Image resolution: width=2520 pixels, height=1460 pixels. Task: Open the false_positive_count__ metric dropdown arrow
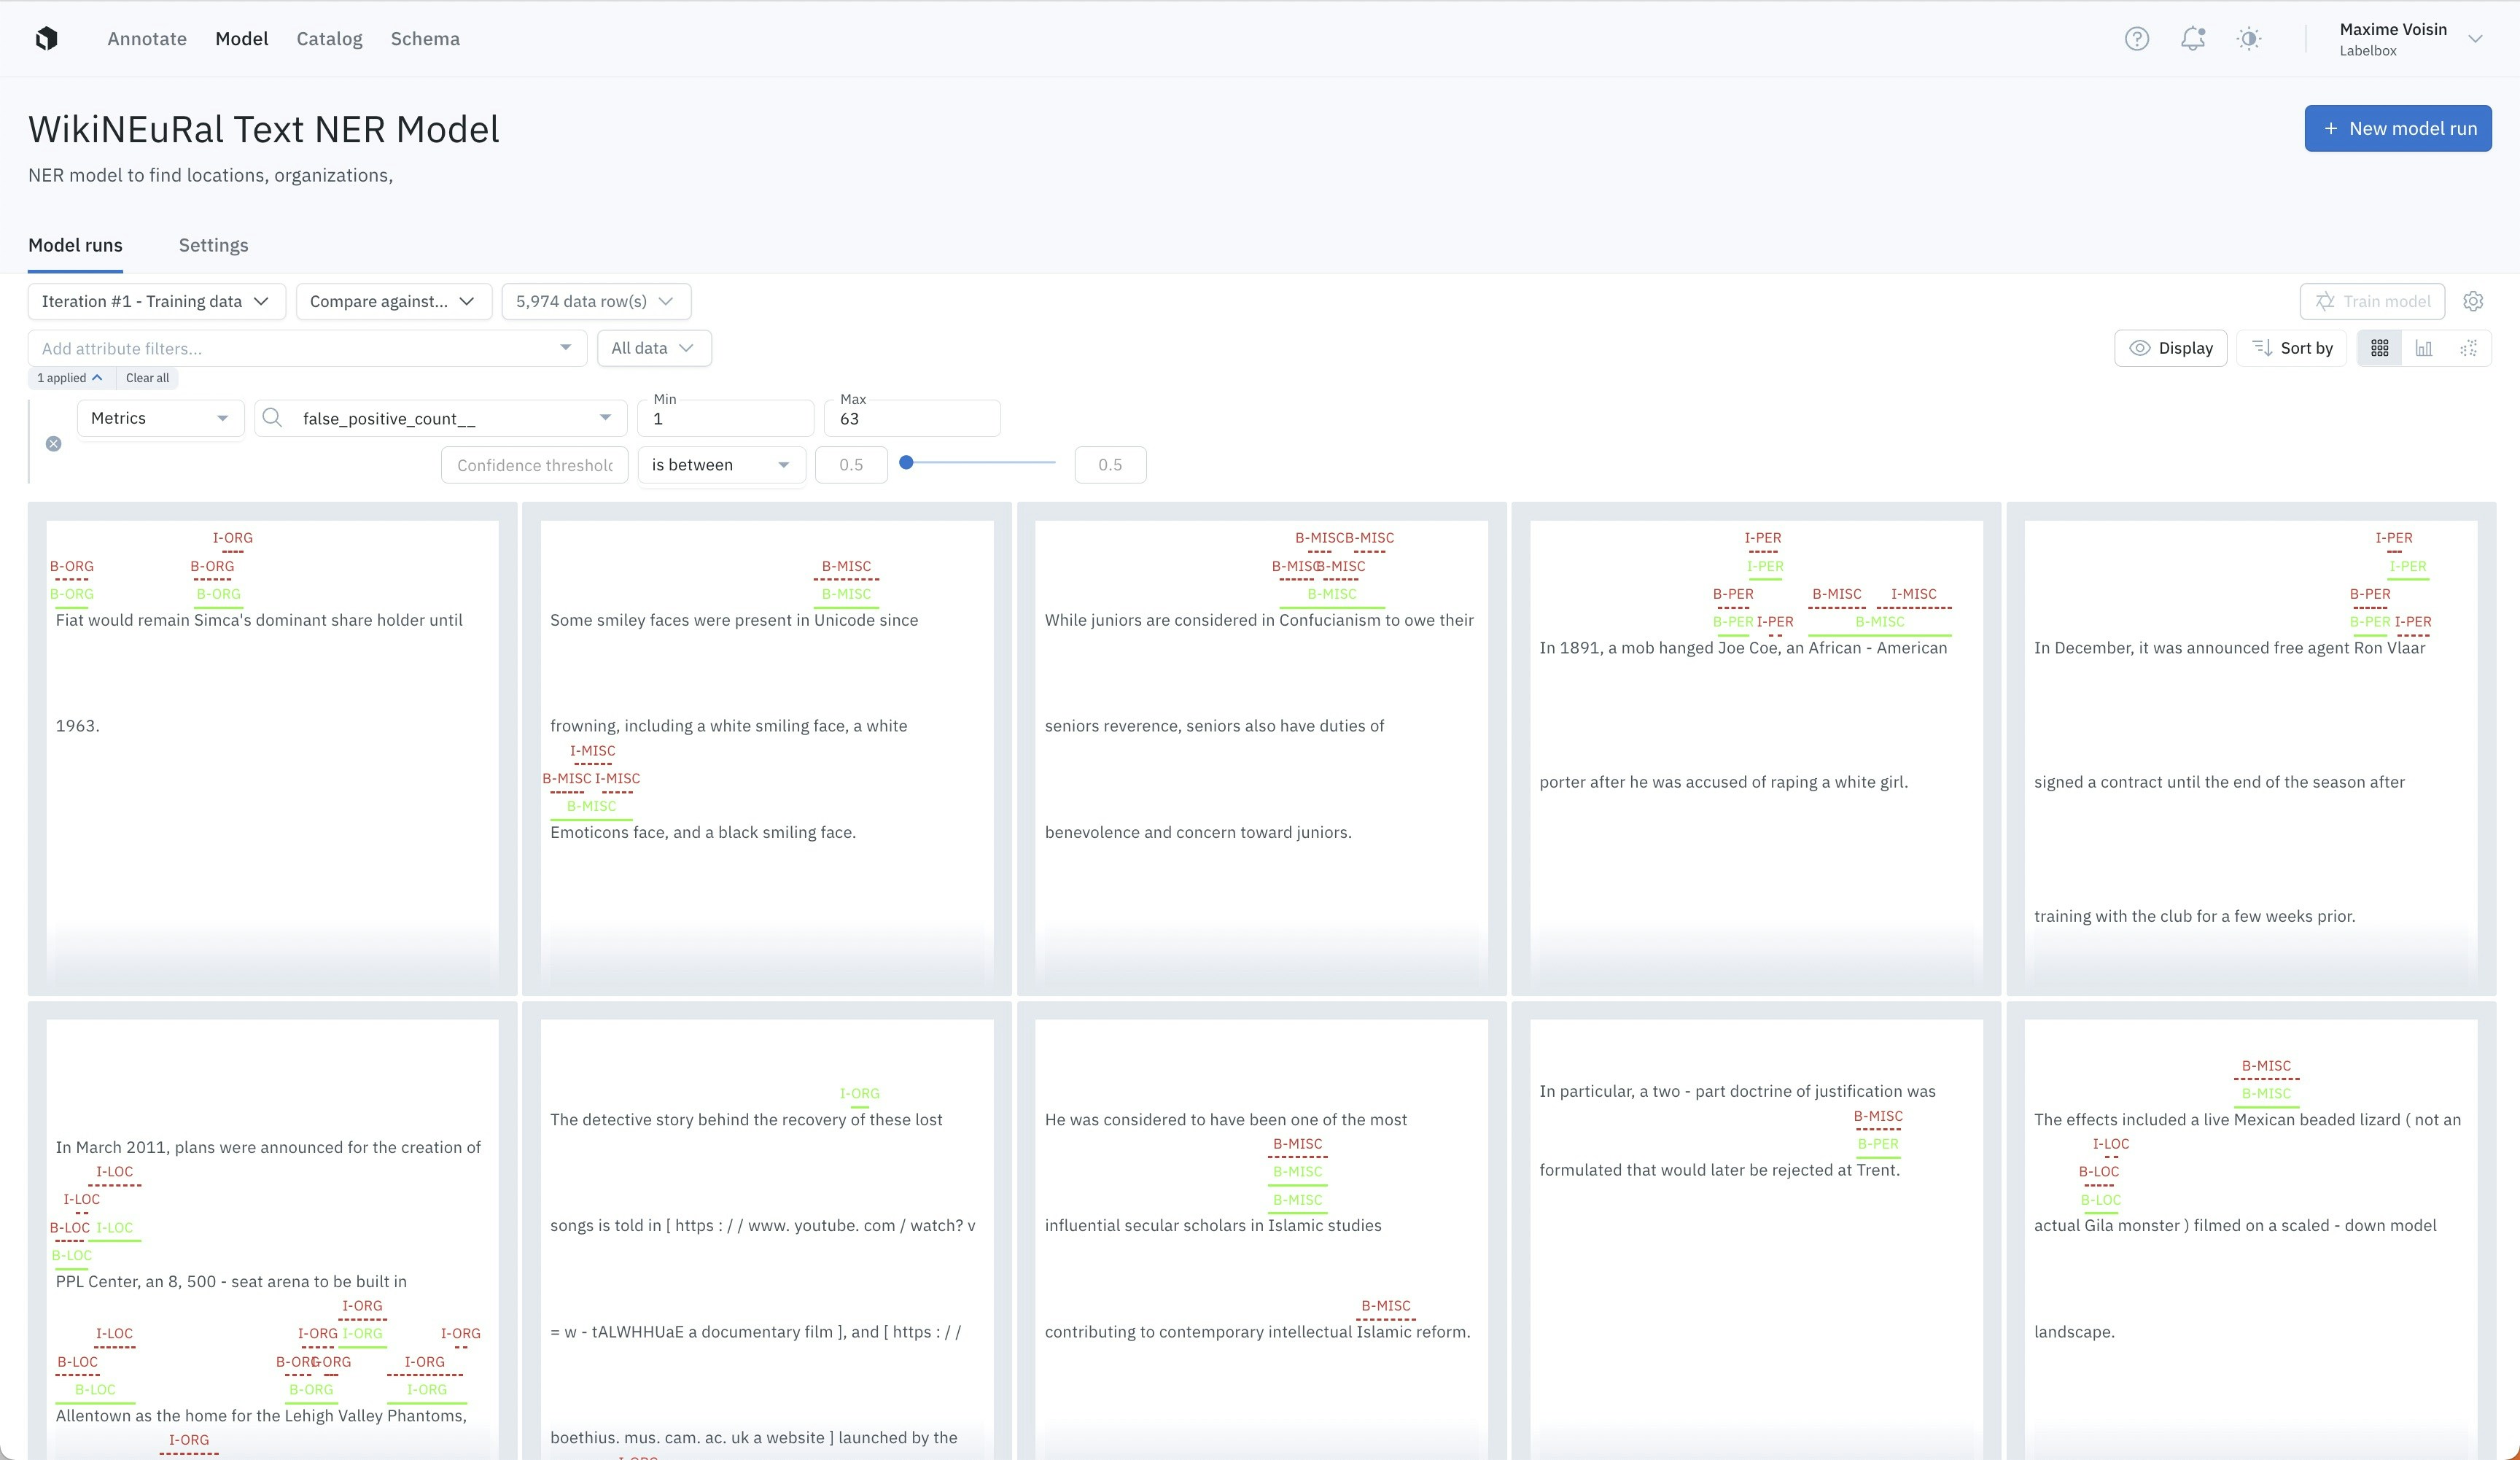point(605,418)
